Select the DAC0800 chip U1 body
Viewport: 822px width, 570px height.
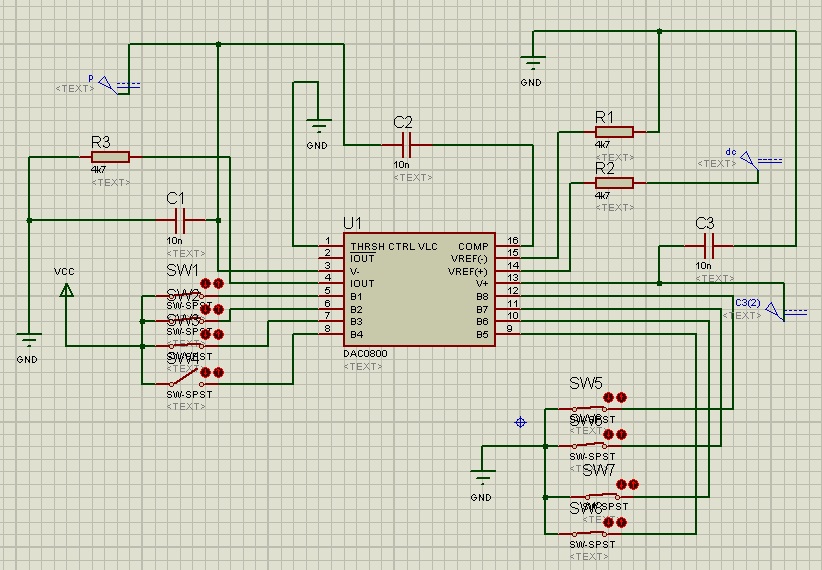tap(418, 290)
